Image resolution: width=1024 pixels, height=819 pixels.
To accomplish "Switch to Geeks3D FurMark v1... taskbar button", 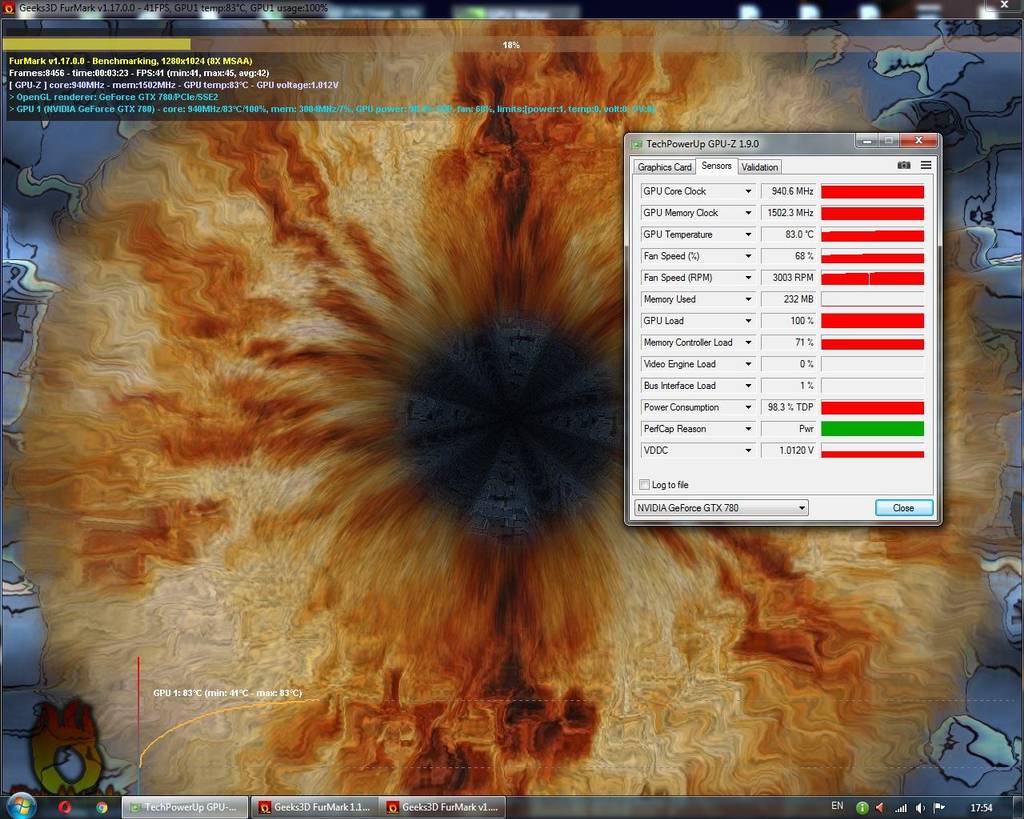I will coord(443,807).
